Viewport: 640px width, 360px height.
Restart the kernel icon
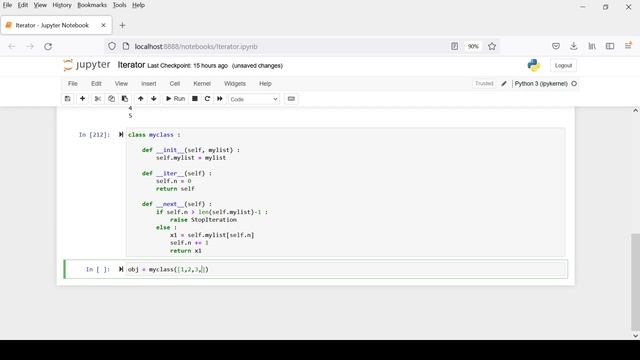(207, 99)
